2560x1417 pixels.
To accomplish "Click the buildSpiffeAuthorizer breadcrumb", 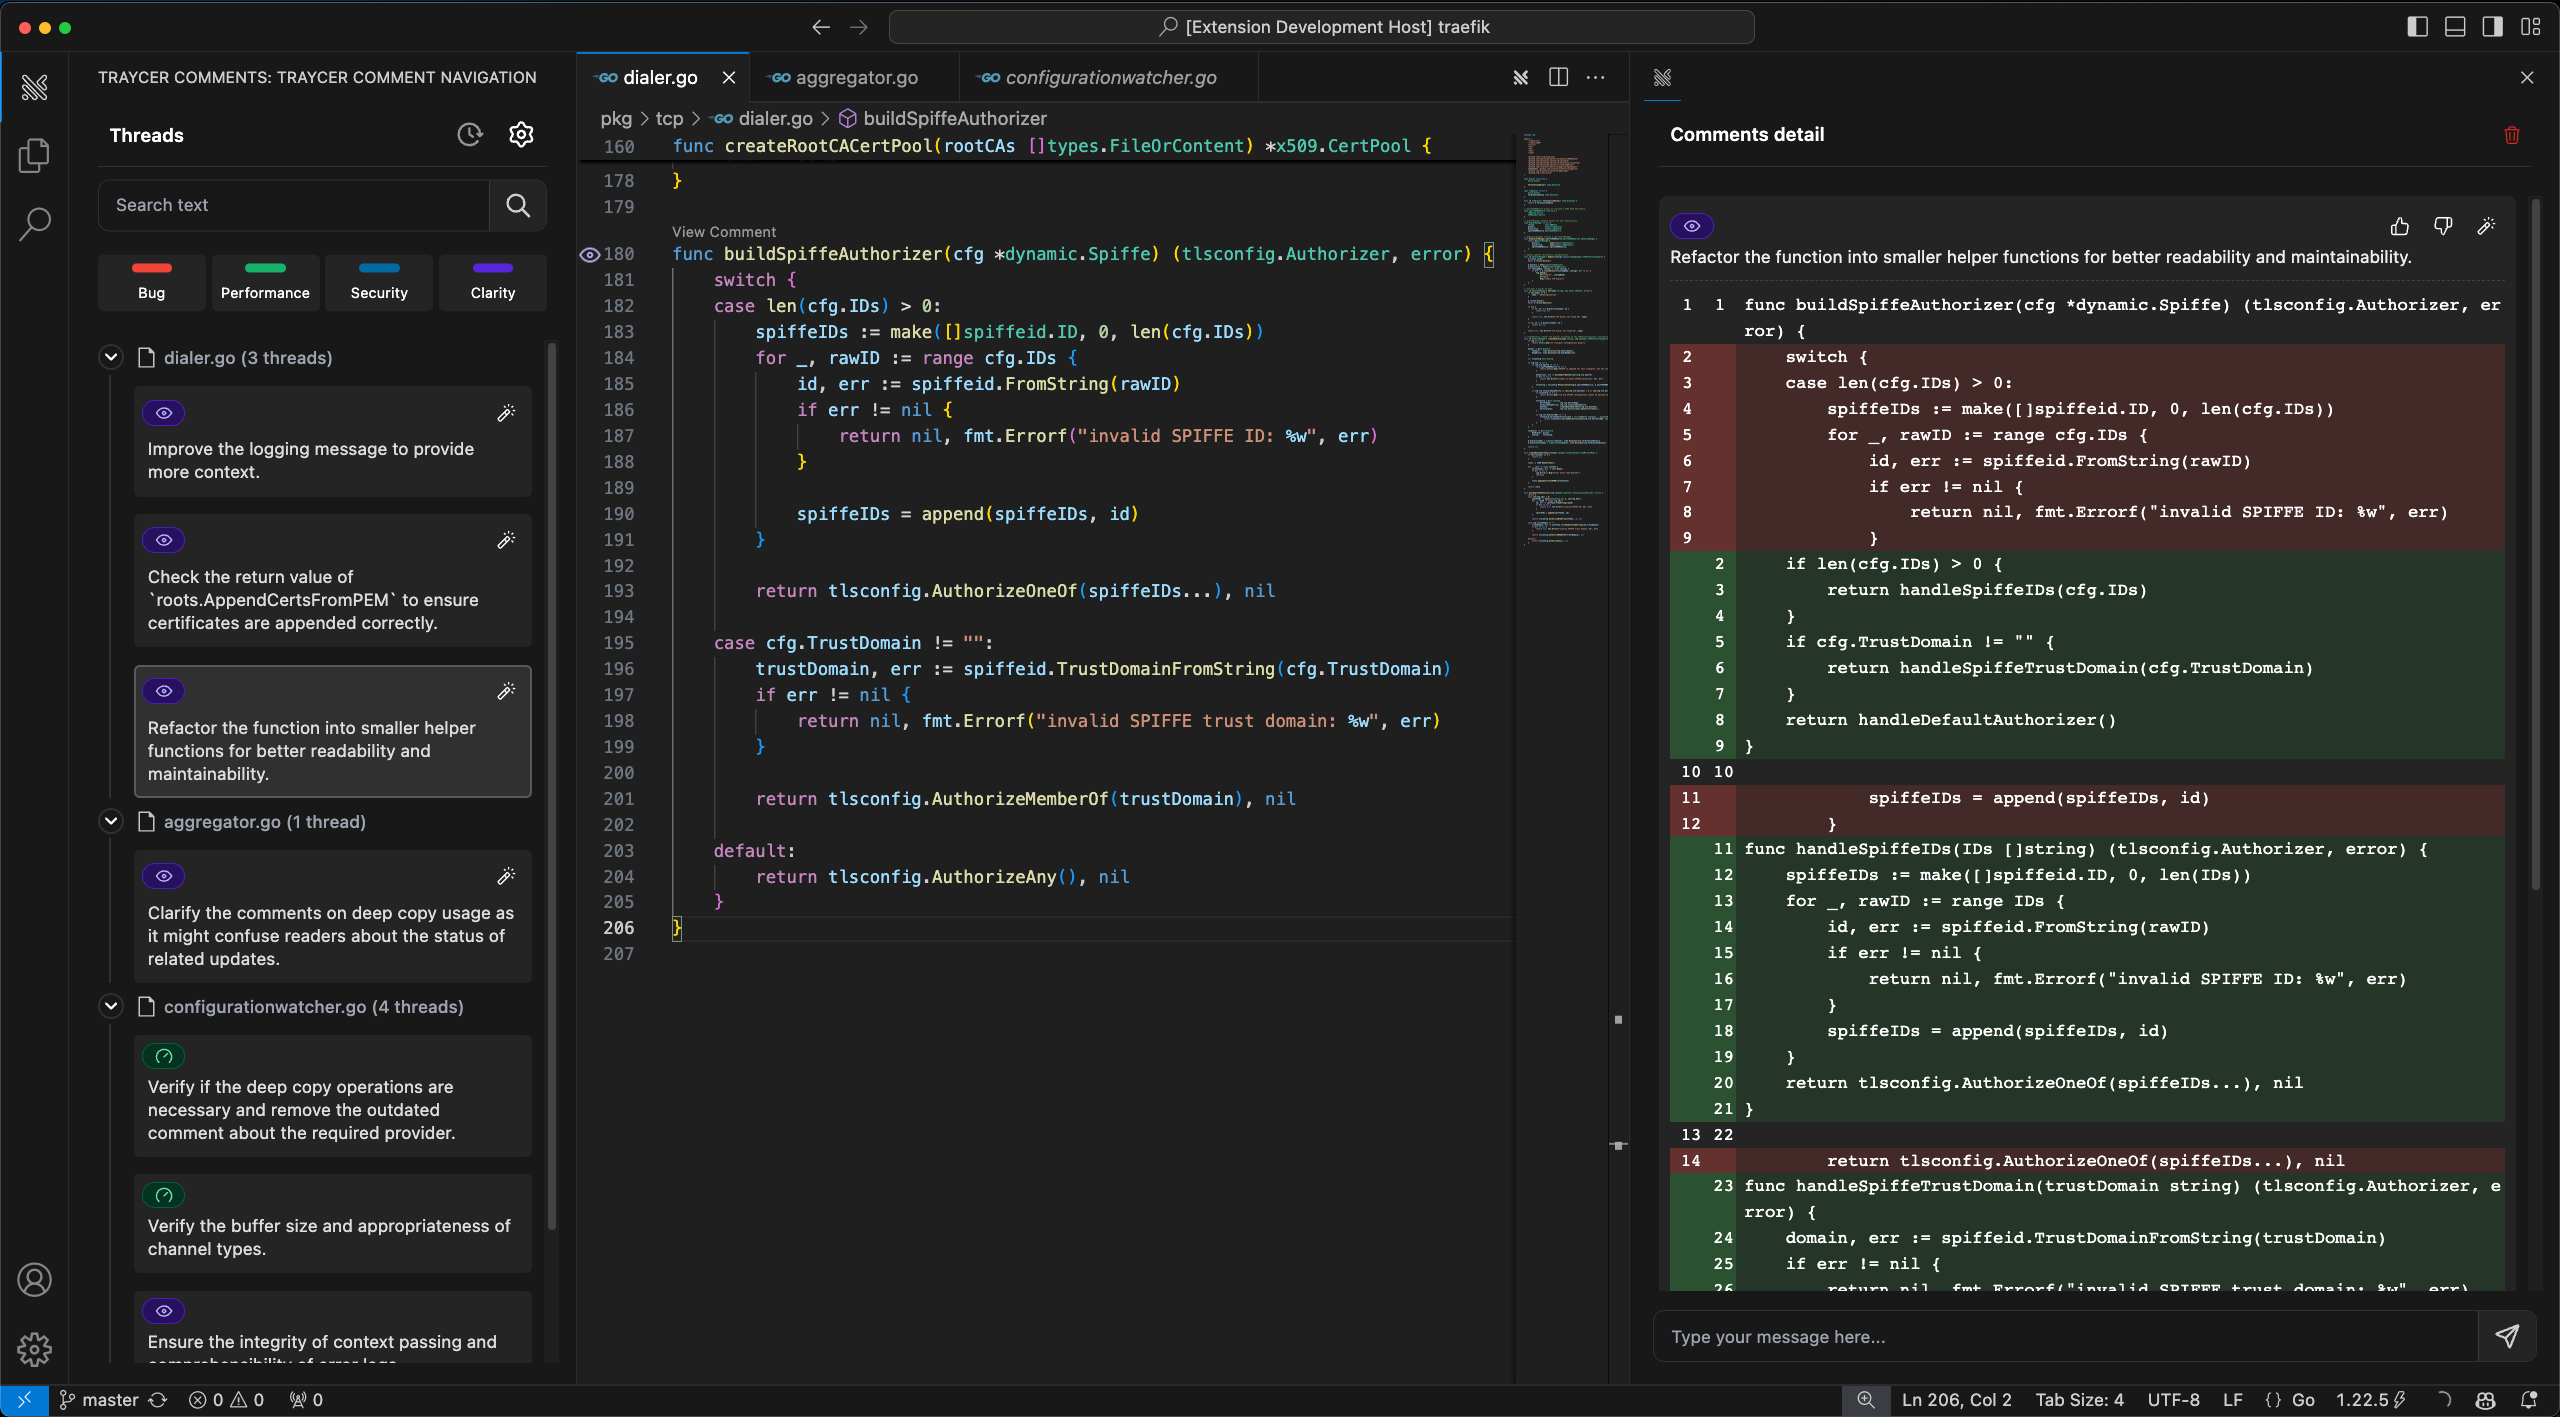I will pos(955,118).
